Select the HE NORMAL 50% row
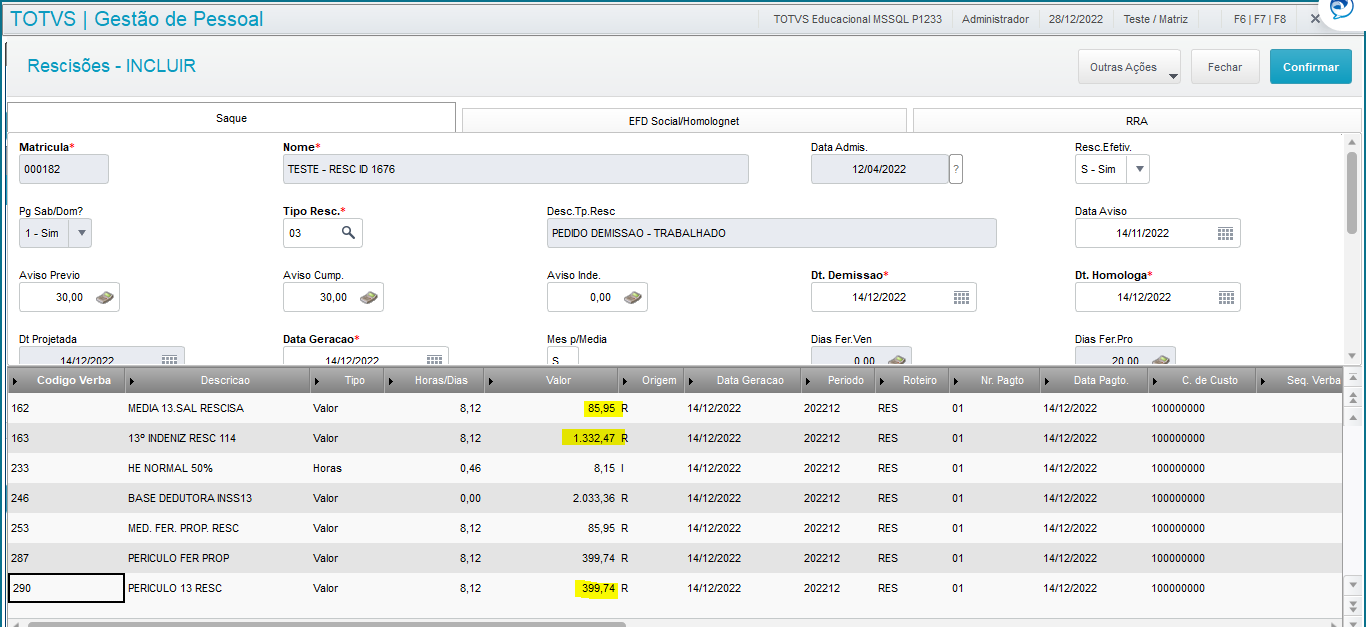Viewport: 1366px width, 627px height. 675,468
